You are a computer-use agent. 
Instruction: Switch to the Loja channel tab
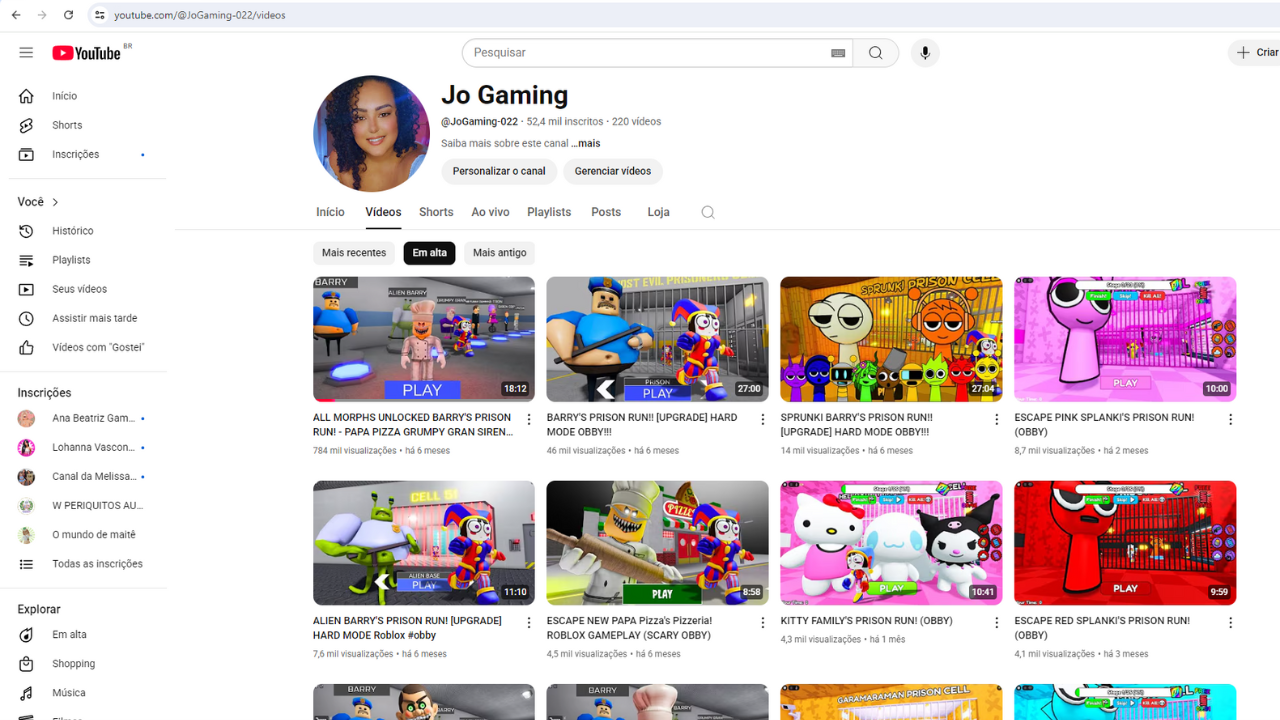(x=658, y=212)
